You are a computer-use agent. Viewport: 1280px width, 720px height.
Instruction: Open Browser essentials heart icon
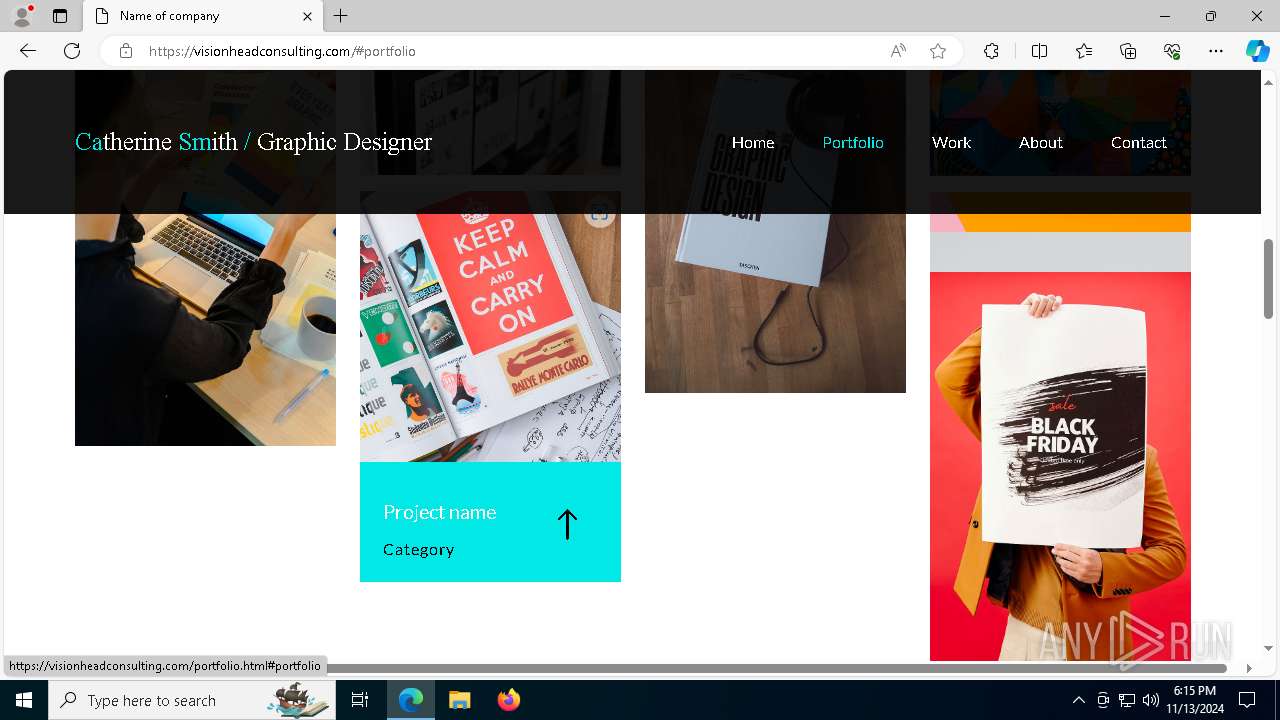click(x=1172, y=51)
